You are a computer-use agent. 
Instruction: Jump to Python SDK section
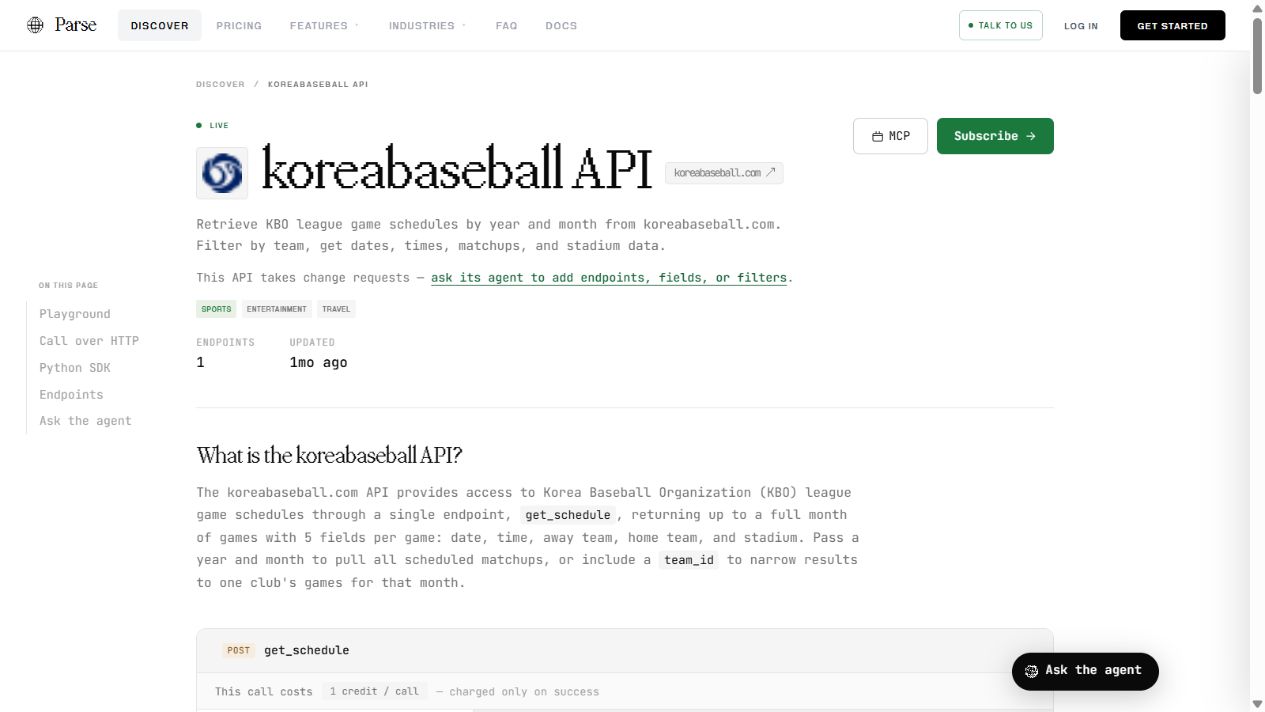click(x=75, y=368)
